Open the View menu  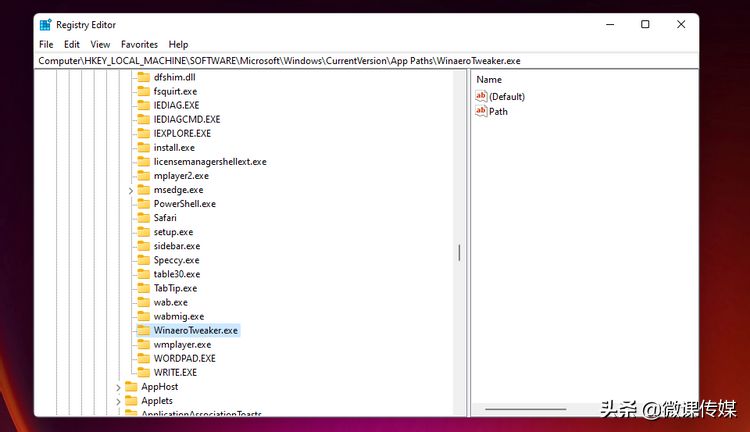tap(100, 44)
